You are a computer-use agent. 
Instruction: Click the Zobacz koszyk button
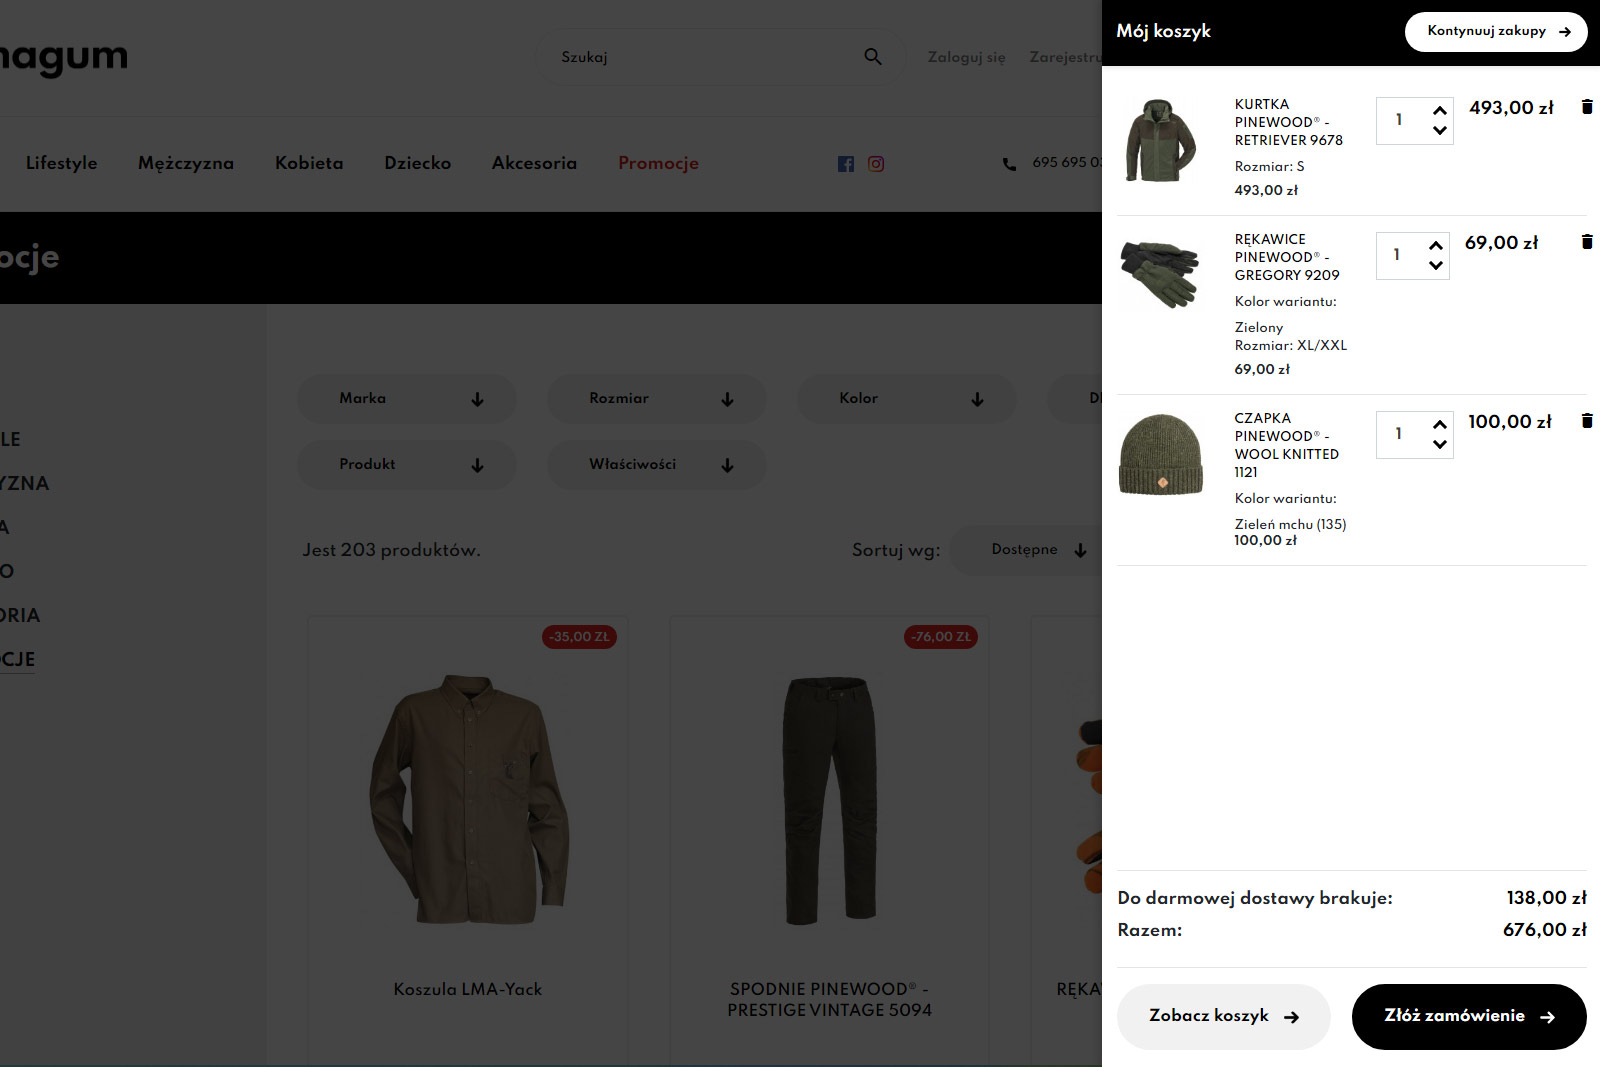pos(1223,1016)
